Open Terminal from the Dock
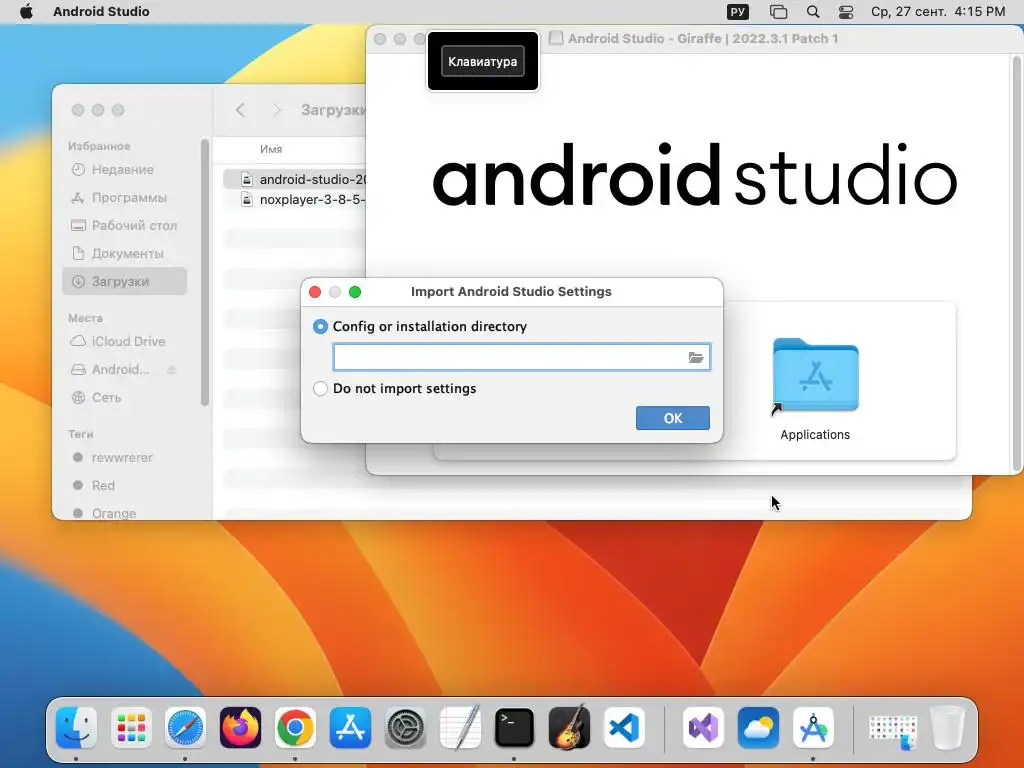 coord(514,728)
